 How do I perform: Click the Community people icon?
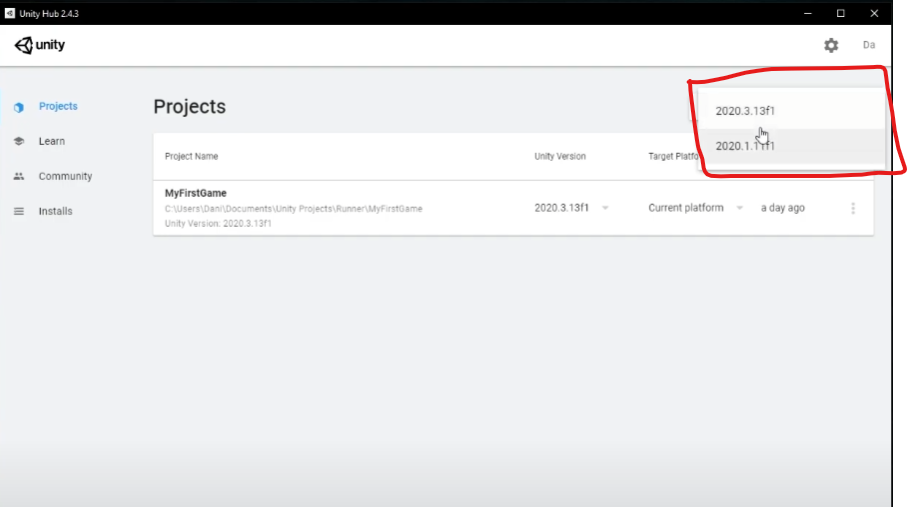pyautogui.click(x=19, y=177)
